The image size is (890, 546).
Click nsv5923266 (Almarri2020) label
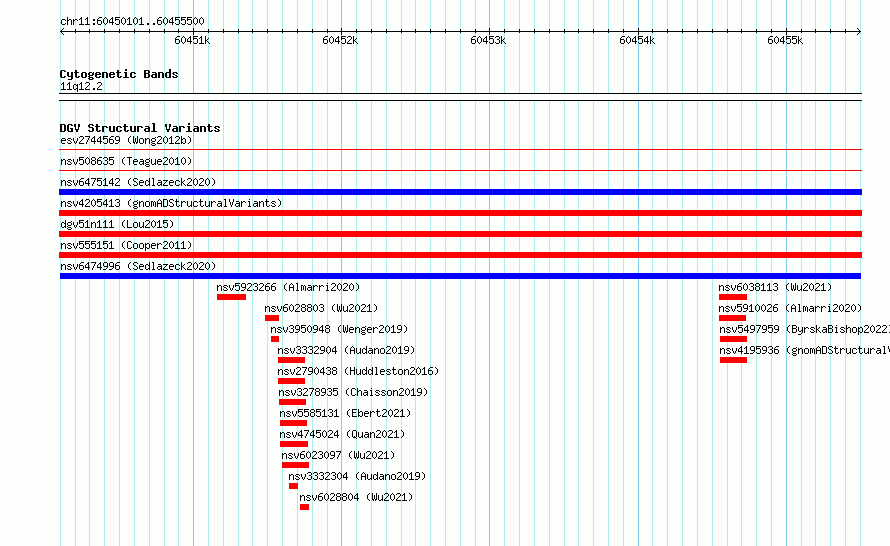[x=288, y=287]
